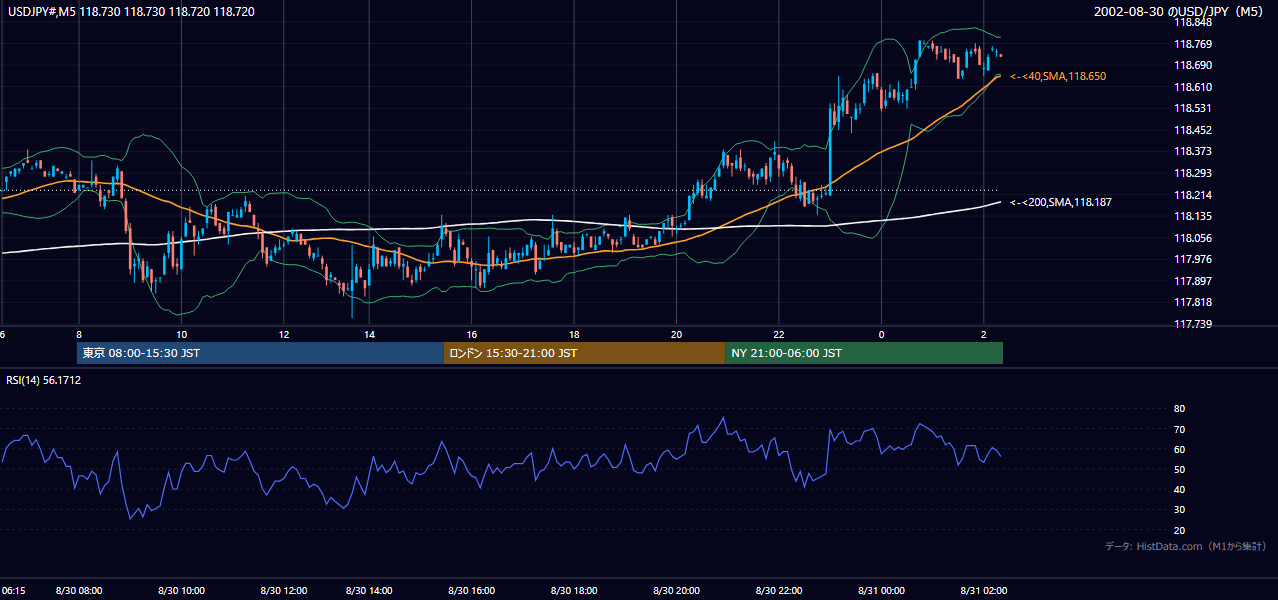Click RSI scale value 40
The width and height of the screenshot is (1278, 600).
click(1179, 489)
